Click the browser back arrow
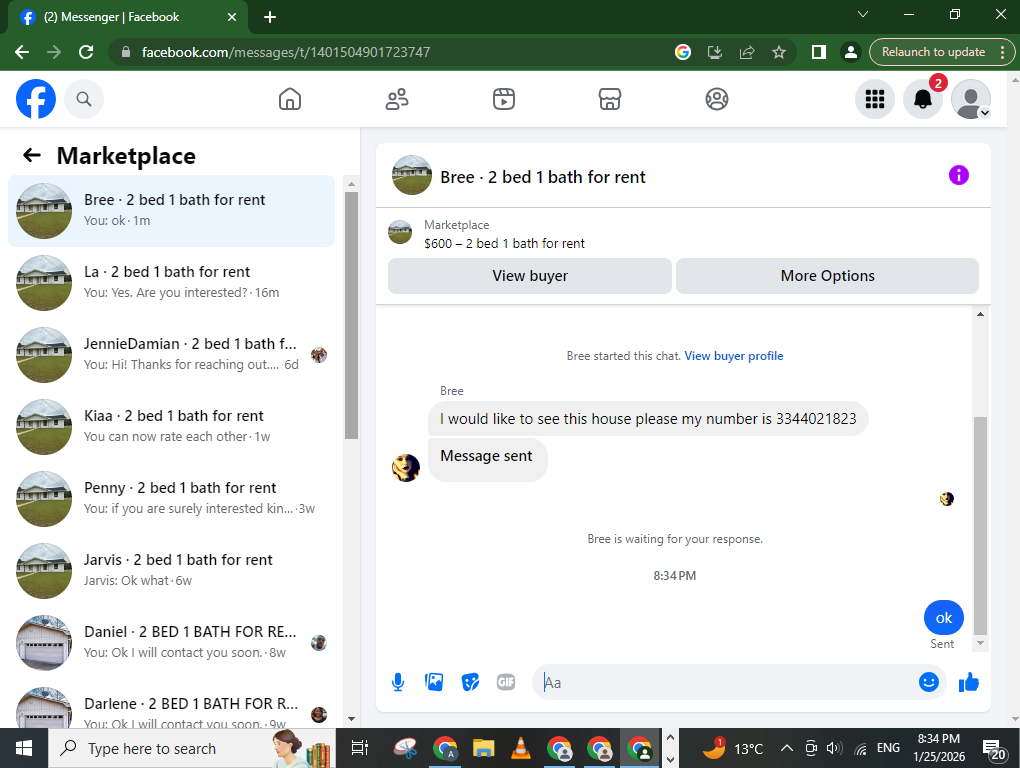Screen dimensions: 1020x768 pos(22,52)
